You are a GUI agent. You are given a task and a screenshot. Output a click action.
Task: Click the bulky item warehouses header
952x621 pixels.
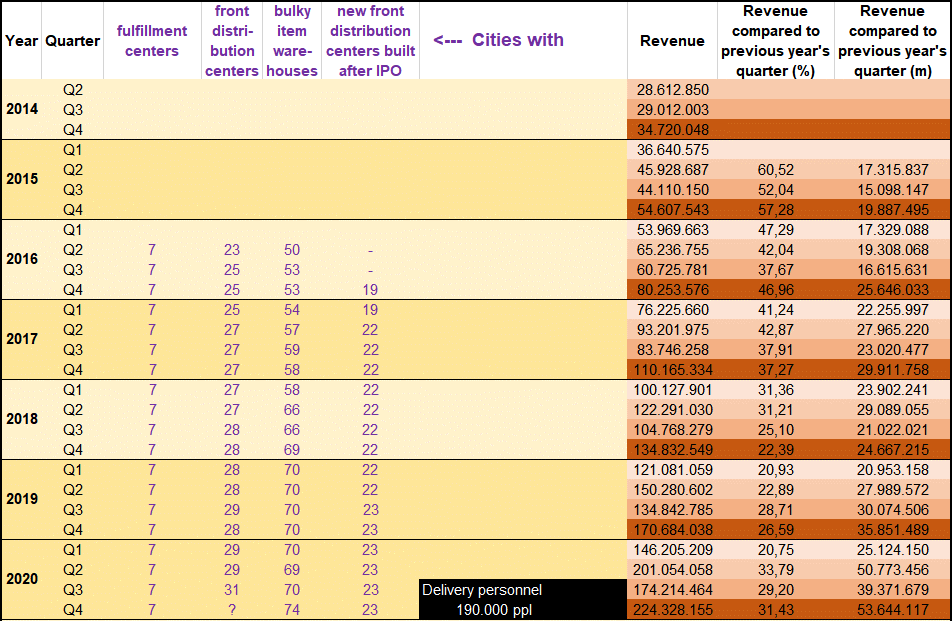pos(292,41)
